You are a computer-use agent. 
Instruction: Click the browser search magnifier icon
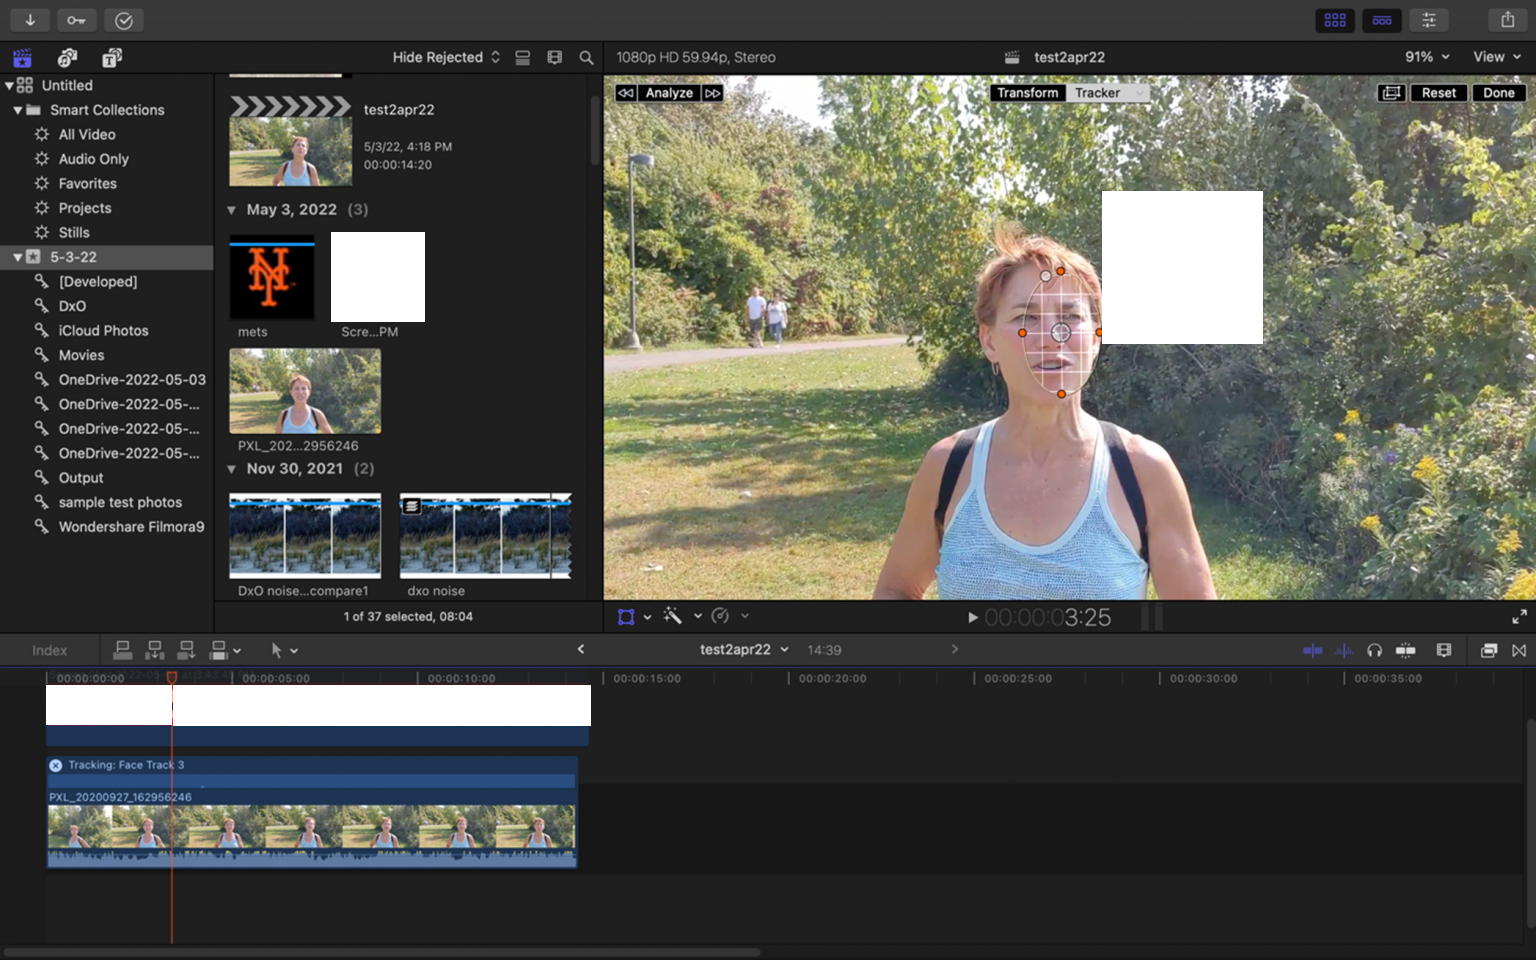point(586,58)
